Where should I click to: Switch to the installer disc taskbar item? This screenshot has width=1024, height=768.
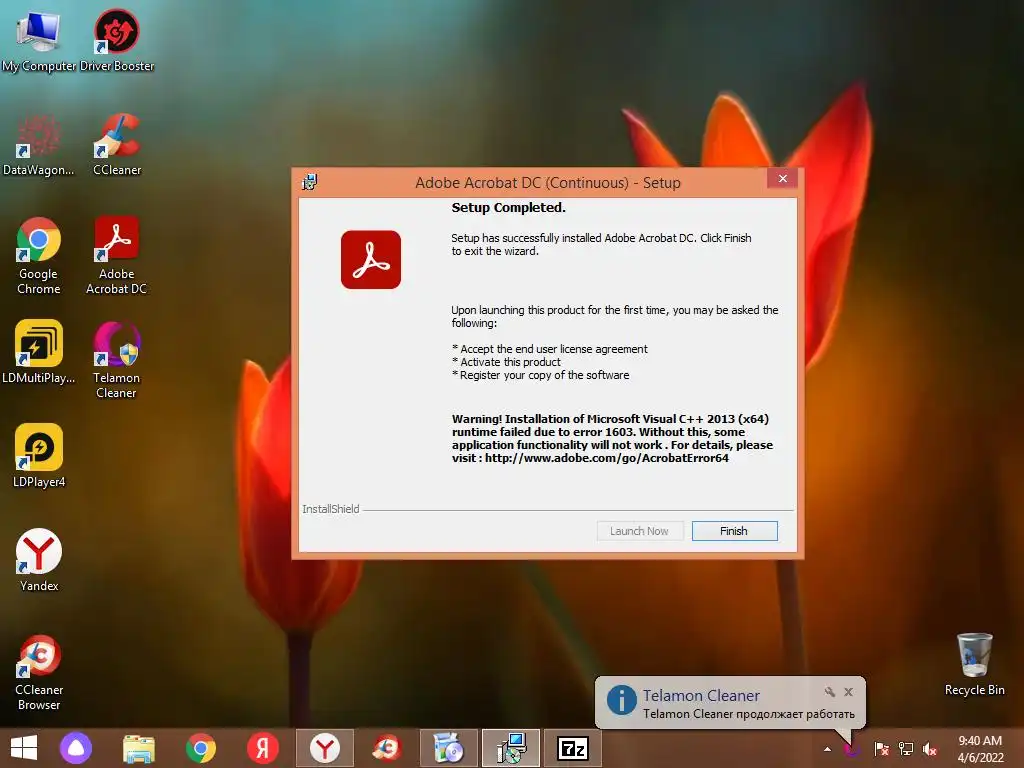(449, 748)
